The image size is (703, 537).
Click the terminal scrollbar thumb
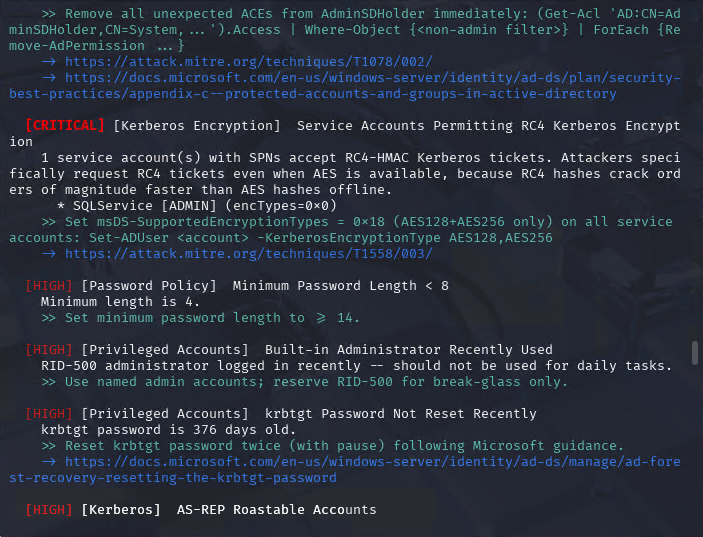695,353
